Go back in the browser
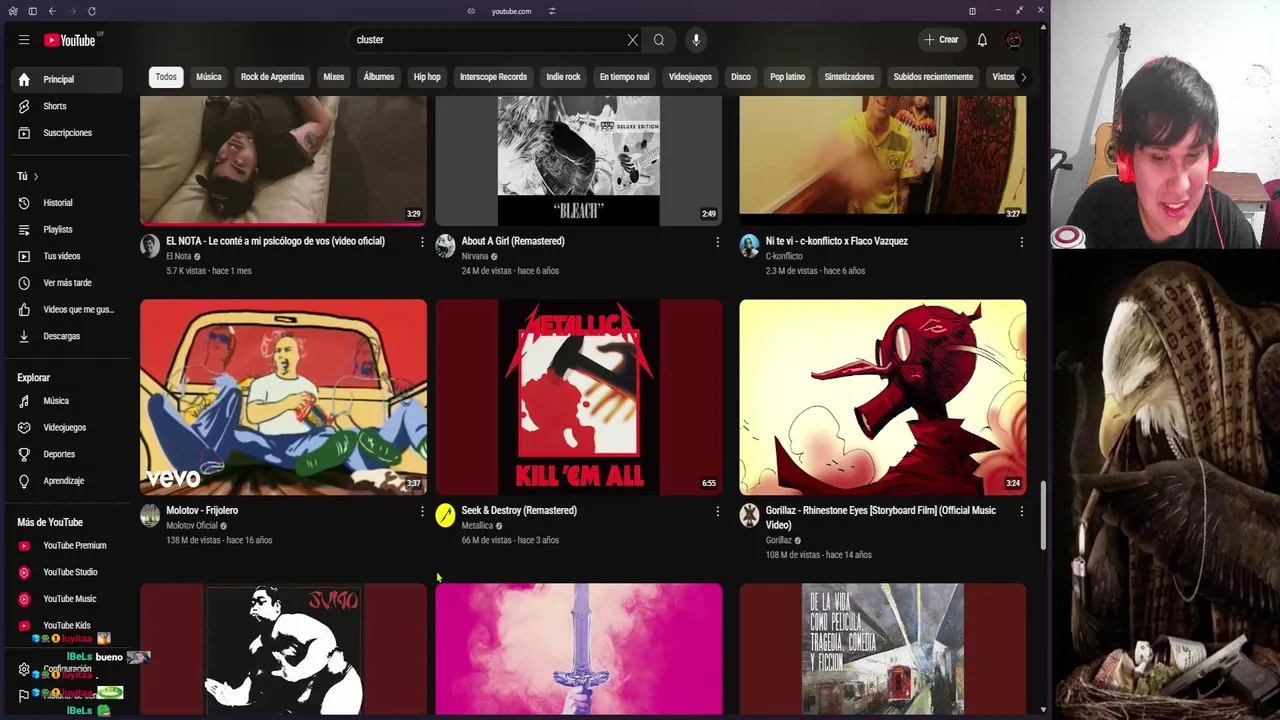The width and height of the screenshot is (1280, 720). tap(52, 11)
